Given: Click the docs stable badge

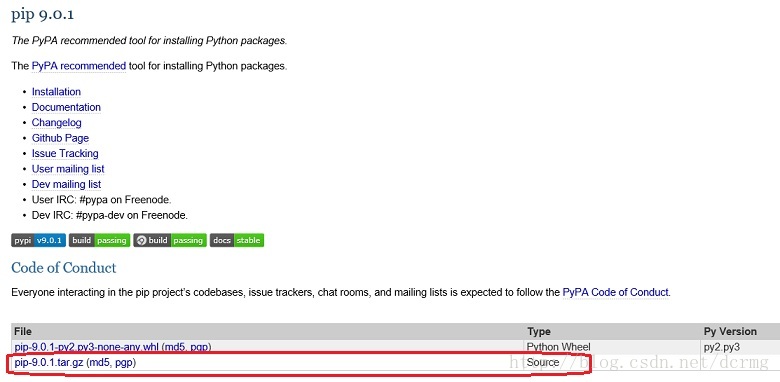Looking at the screenshot, I should (x=237, y=240).
